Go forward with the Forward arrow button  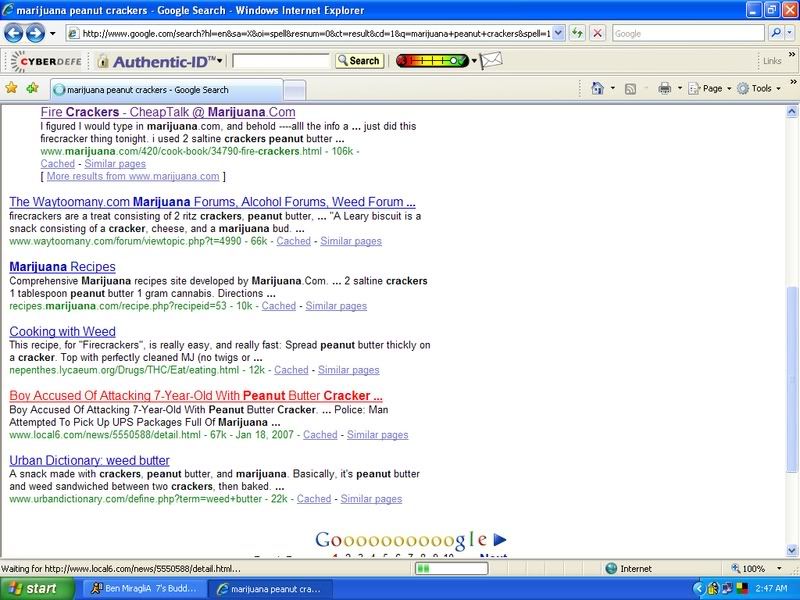click(35, 34)
